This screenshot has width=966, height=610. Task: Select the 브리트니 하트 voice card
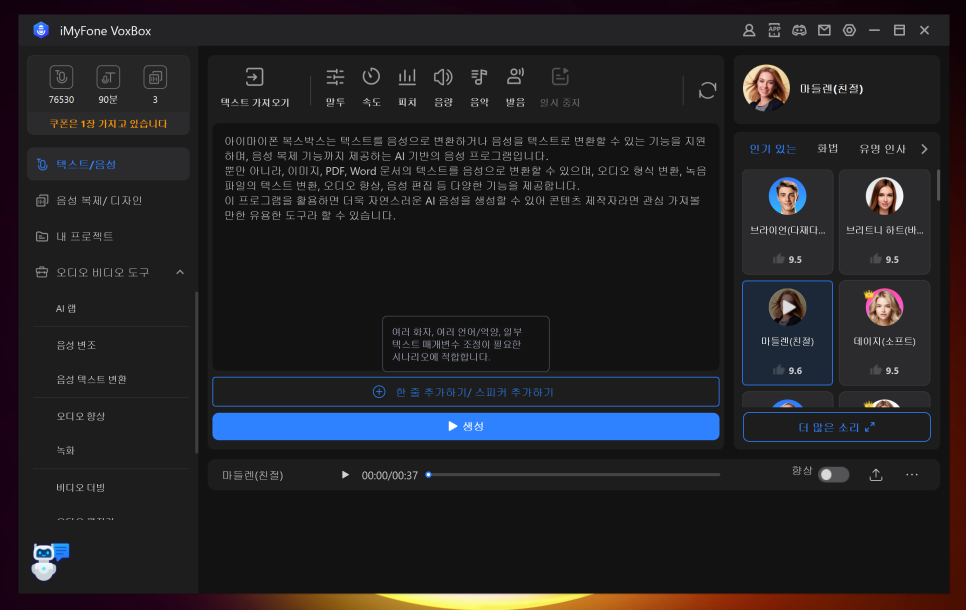tap(885, 222)
